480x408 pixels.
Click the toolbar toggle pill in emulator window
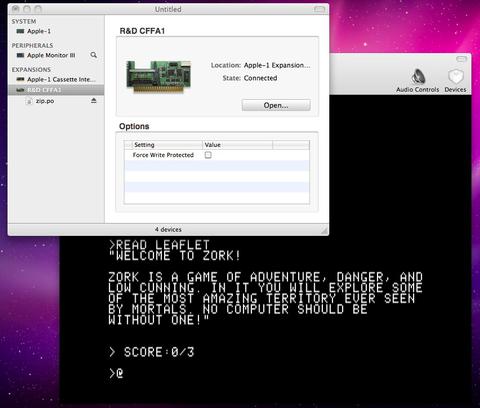(x=461, y=59)
